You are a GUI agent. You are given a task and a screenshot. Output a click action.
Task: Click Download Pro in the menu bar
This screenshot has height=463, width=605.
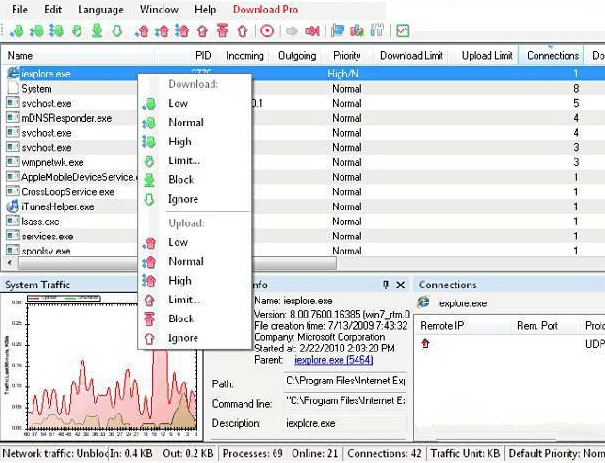click(265, 9)
